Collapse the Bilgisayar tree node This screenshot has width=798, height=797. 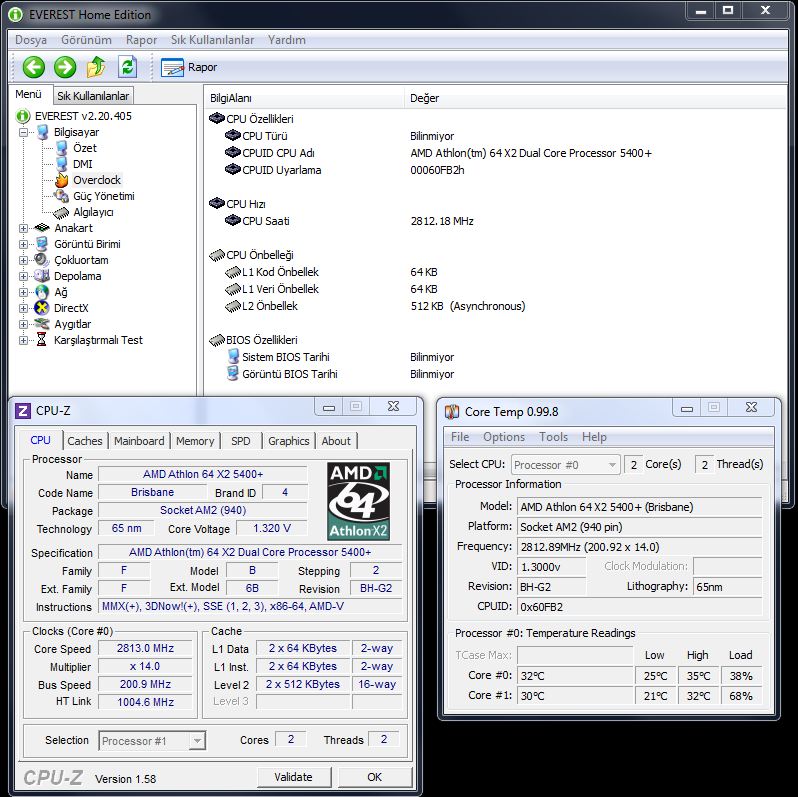[x=24, y=132]
